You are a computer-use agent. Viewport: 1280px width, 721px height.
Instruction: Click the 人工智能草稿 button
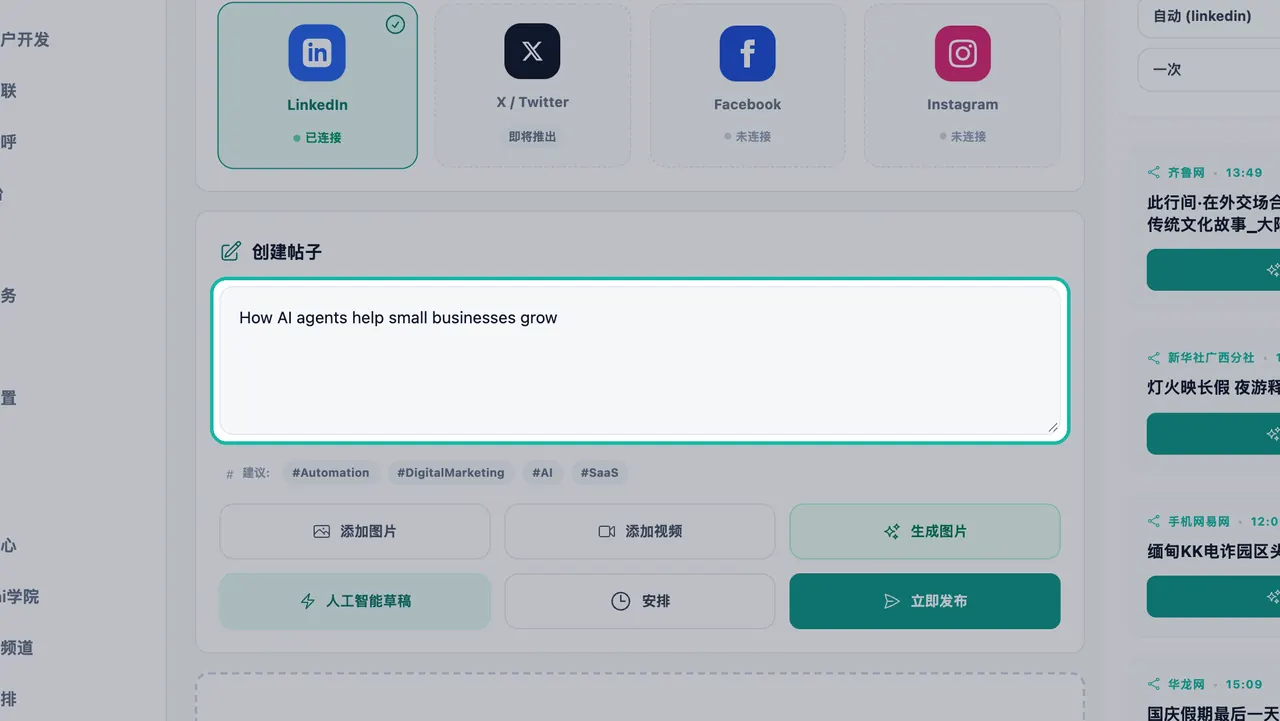point(355,601)
